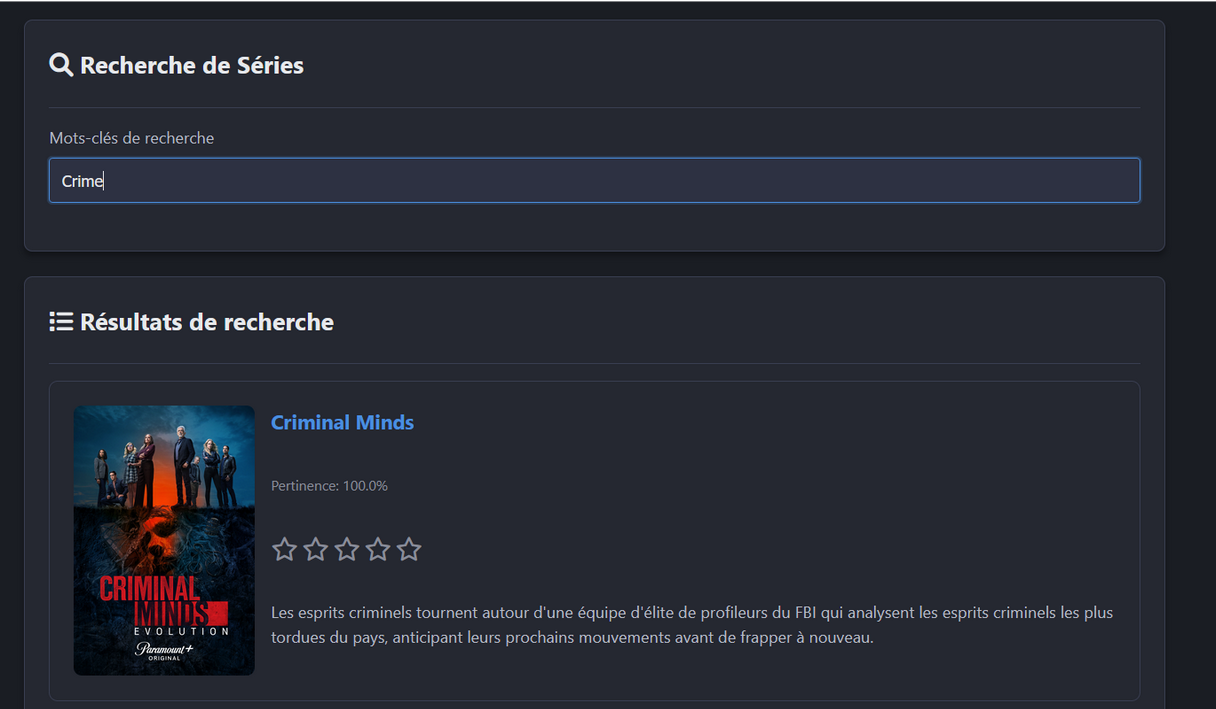Click the Pertinence 100.0% label
Viewport: 1216px width, 709px height.
coord(329,485)
